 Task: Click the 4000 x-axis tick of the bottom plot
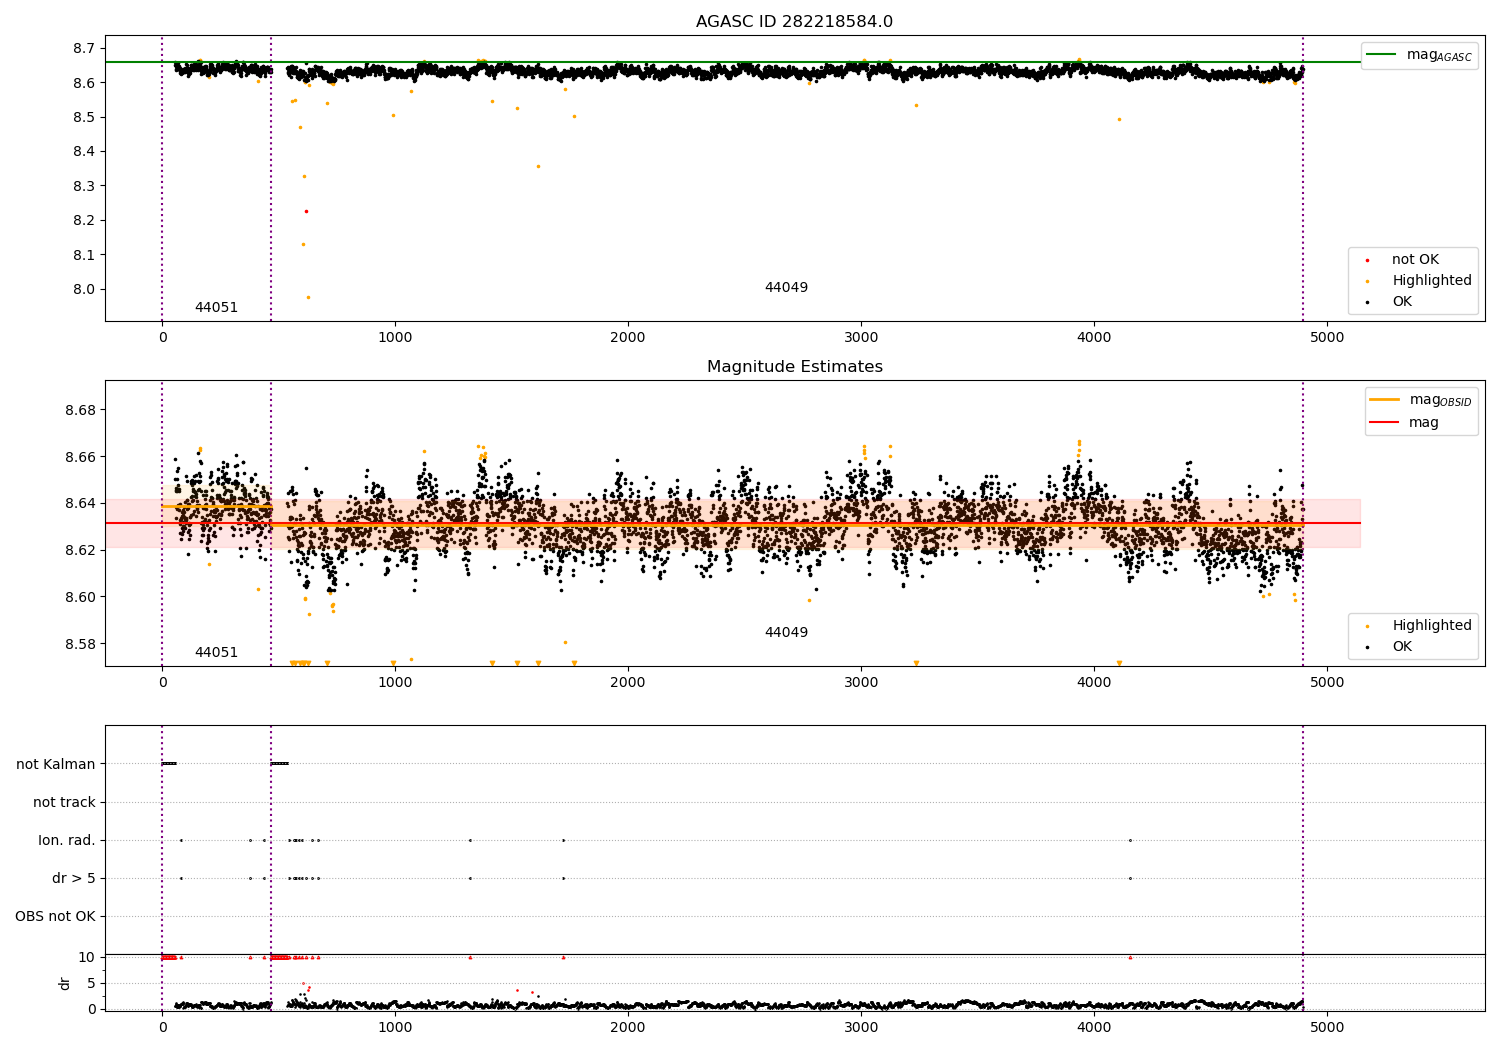tap(1094, 1028)
